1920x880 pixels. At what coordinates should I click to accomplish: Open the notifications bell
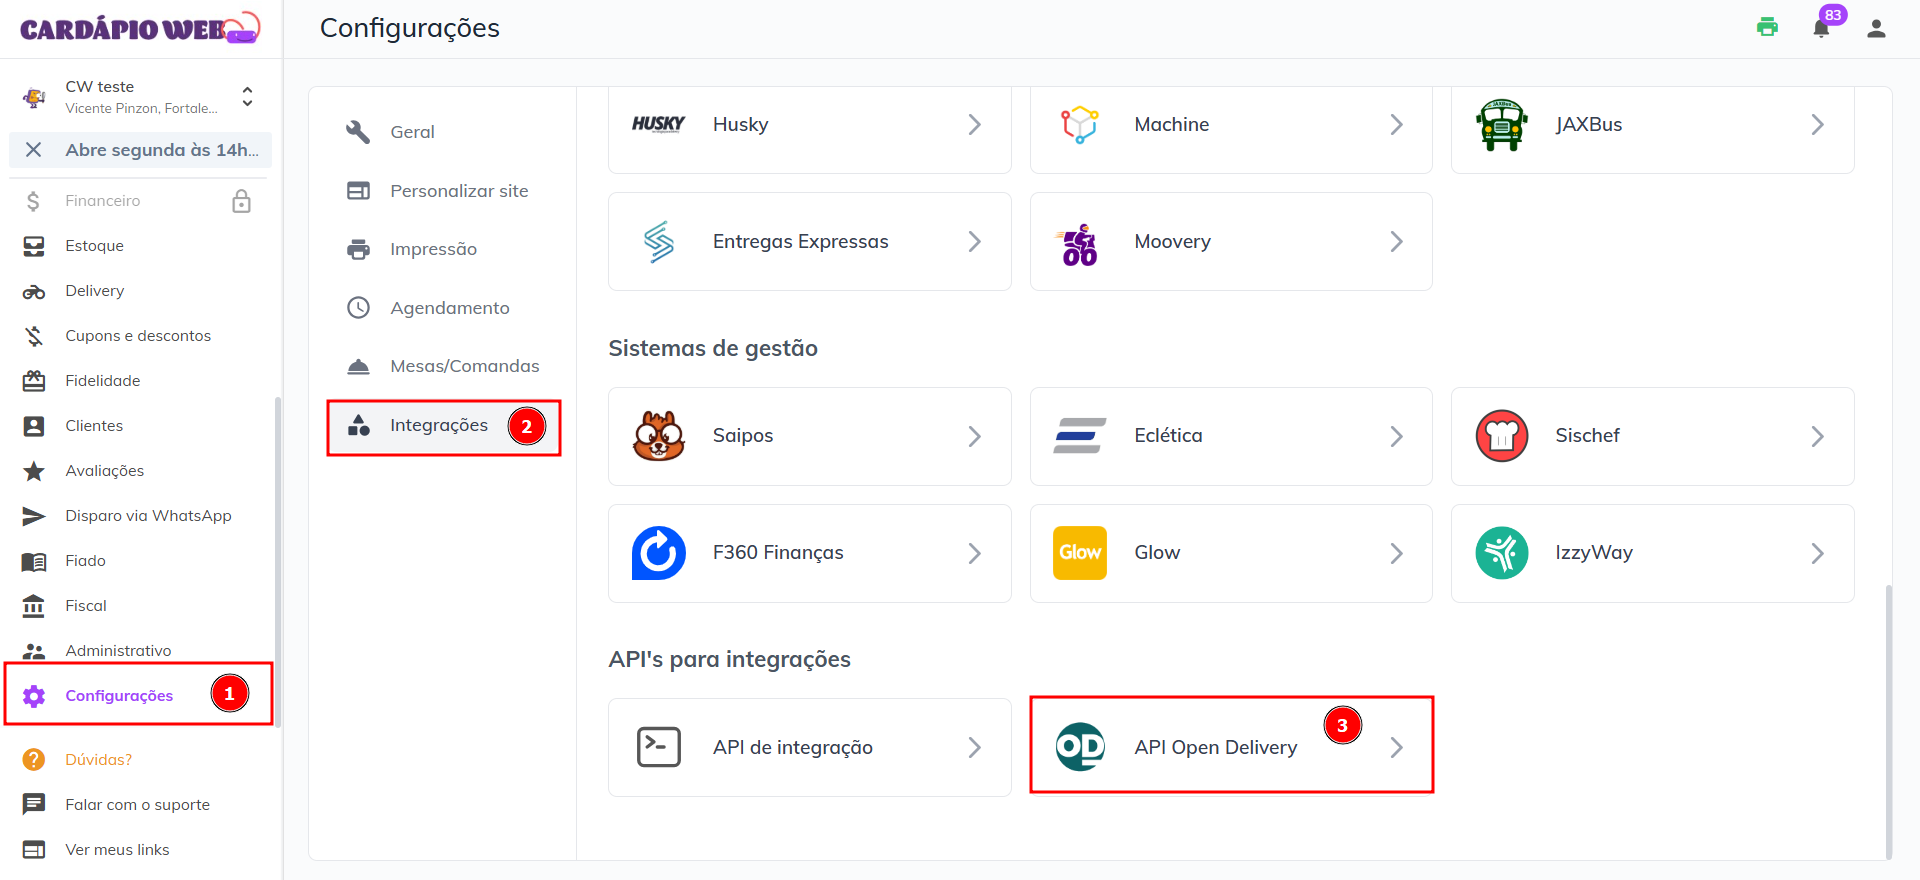click(1821, 28)
